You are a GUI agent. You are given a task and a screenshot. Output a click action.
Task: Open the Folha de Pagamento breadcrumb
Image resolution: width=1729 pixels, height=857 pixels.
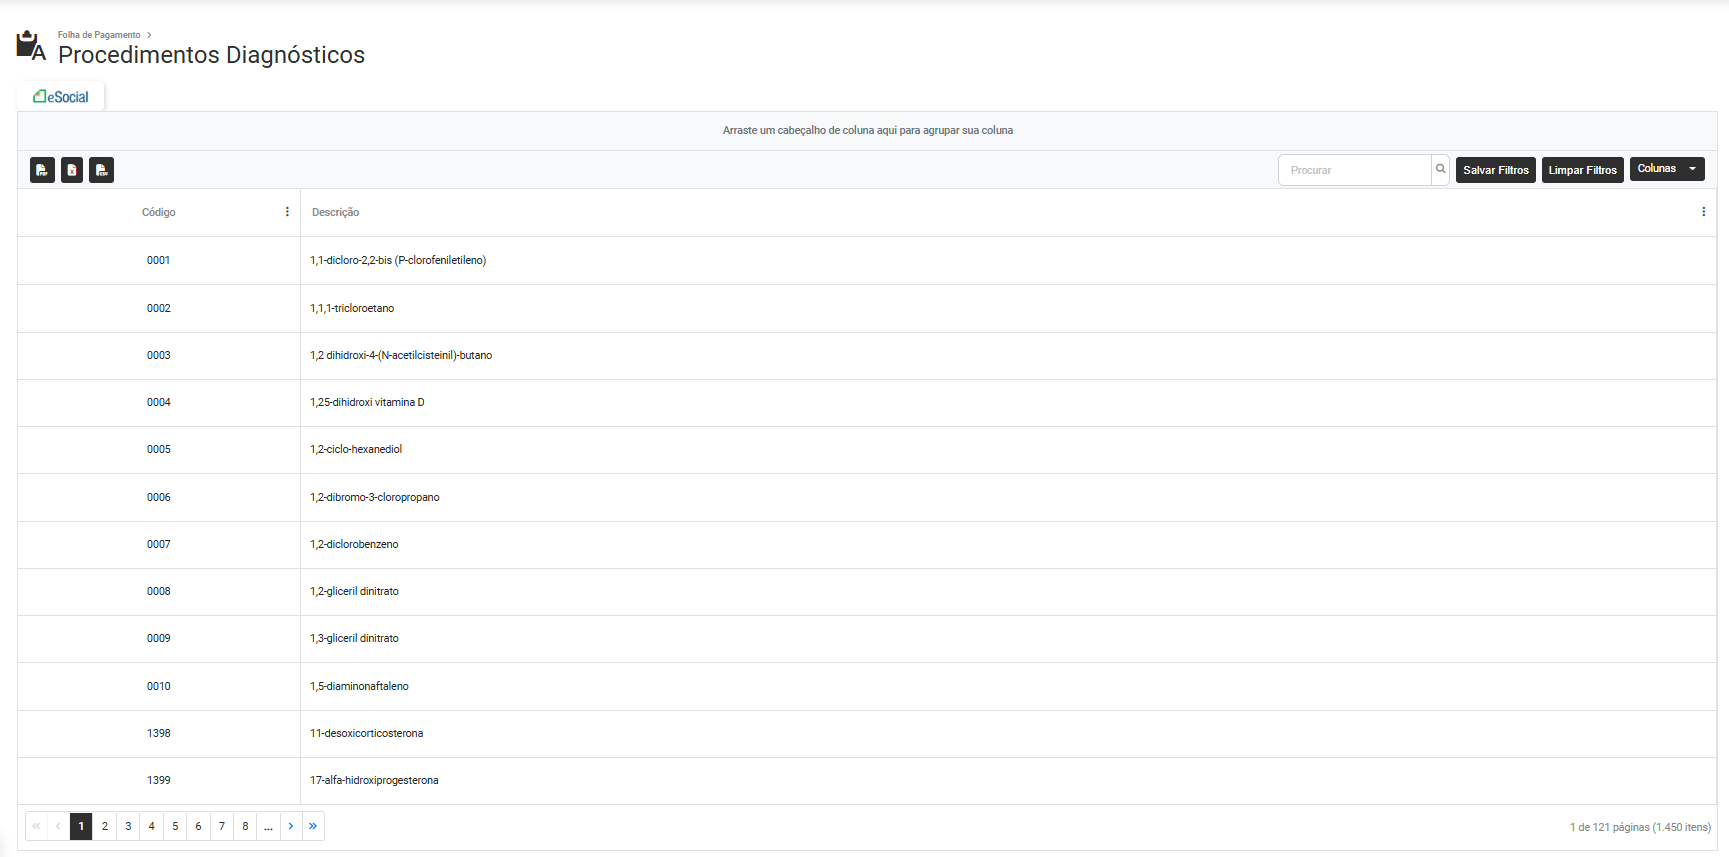(x=99, y=35)
